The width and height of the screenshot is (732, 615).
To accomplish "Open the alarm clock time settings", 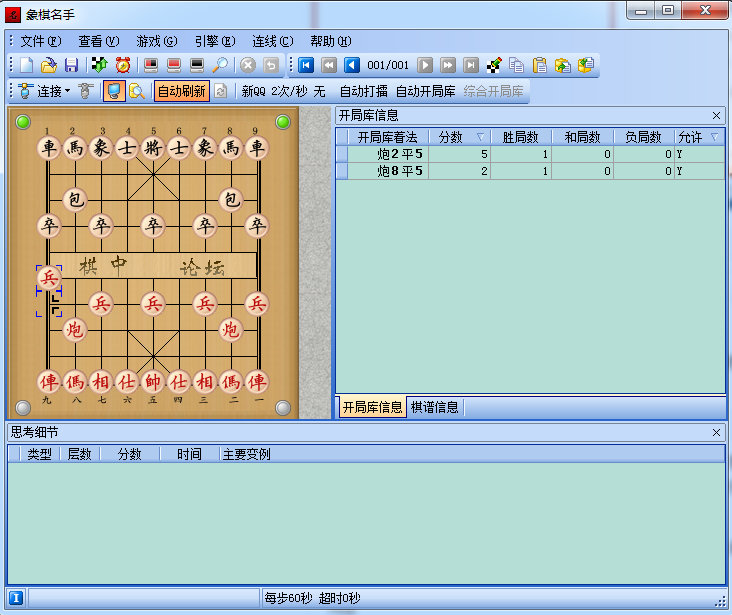I will (x=123, y=65).
